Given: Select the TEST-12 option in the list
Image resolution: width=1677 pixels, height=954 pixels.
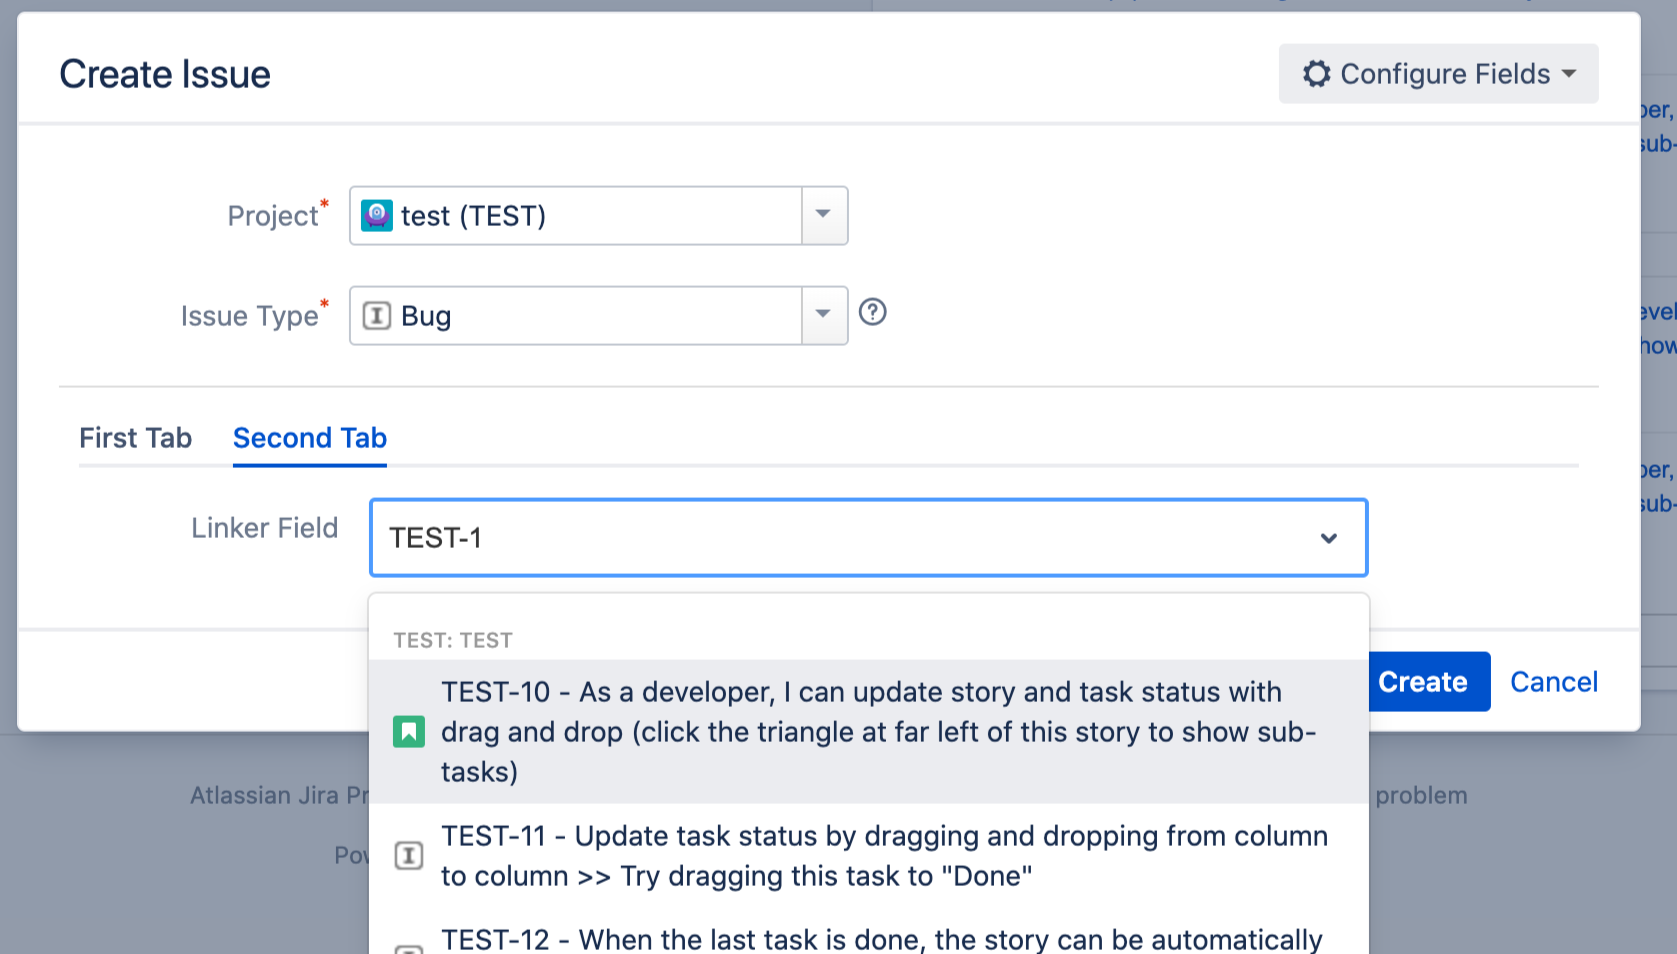Looking at the screenshot, I should tap(880, 940).
